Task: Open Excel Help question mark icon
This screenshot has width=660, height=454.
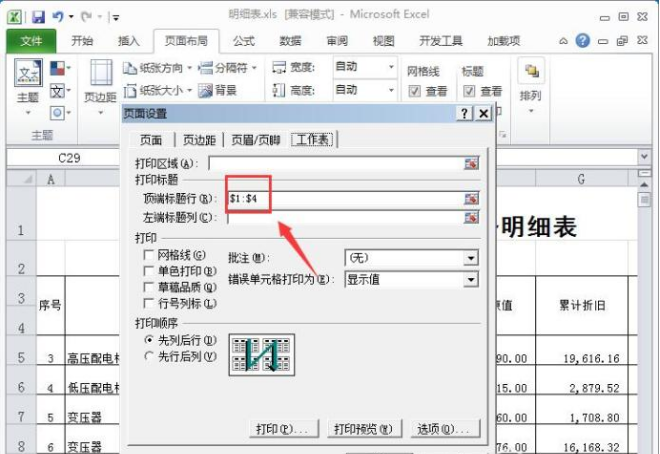Action: (x=583, y=40)
